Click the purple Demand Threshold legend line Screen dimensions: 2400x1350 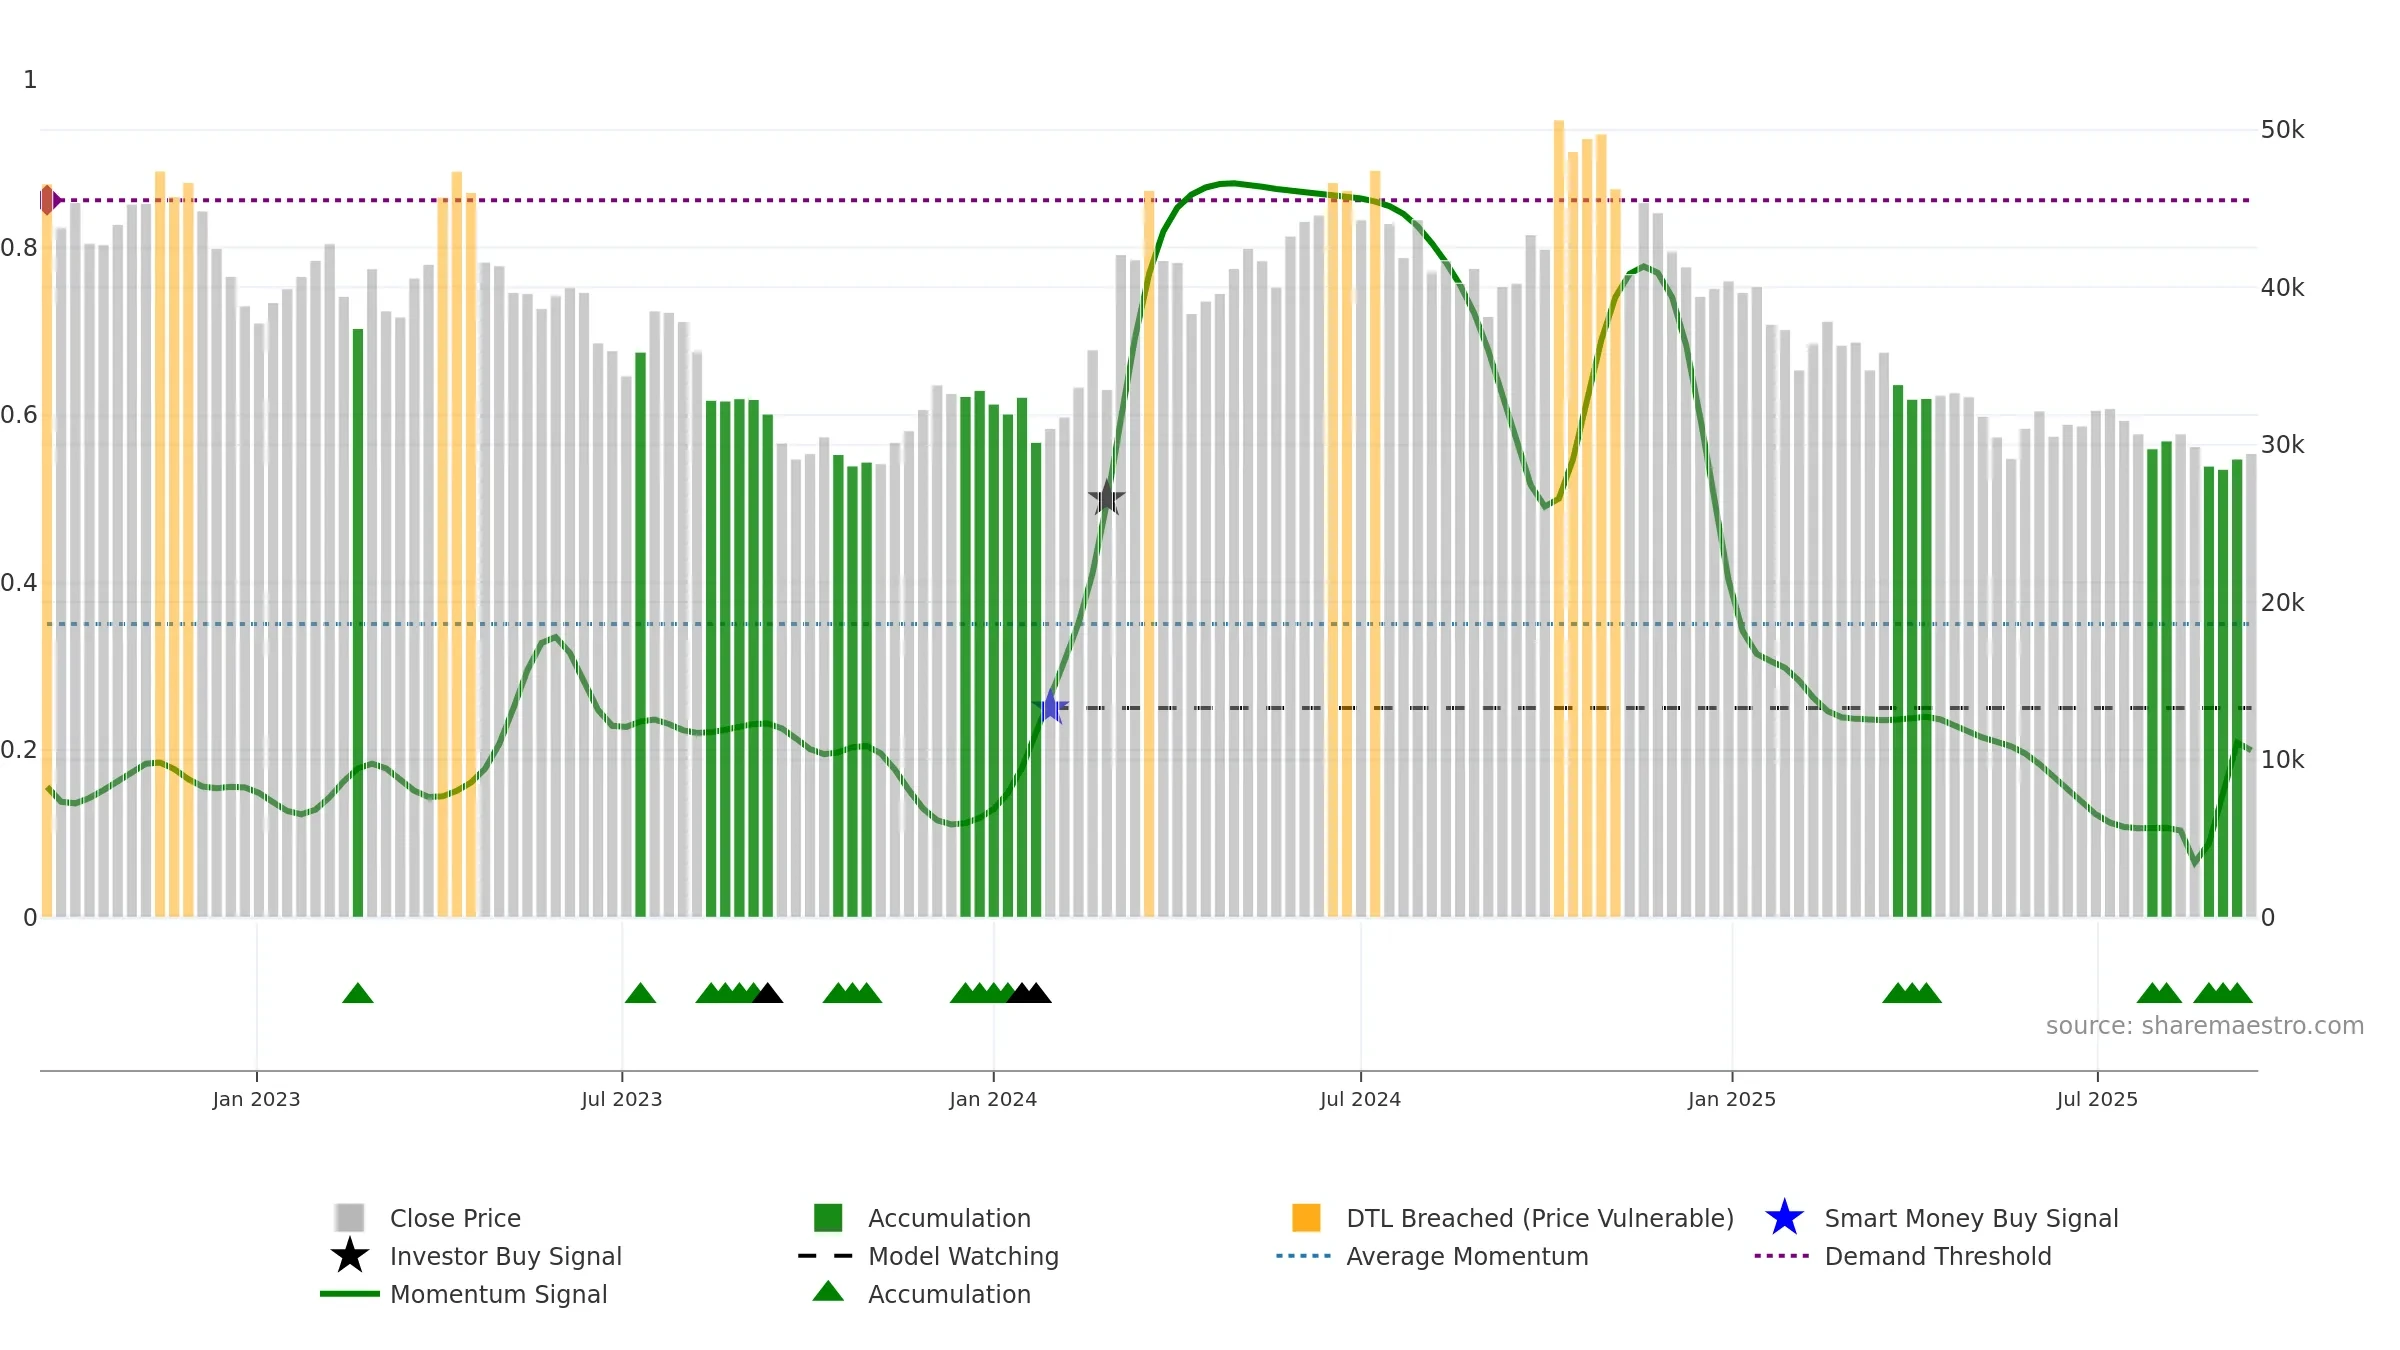point(1782,1256)
